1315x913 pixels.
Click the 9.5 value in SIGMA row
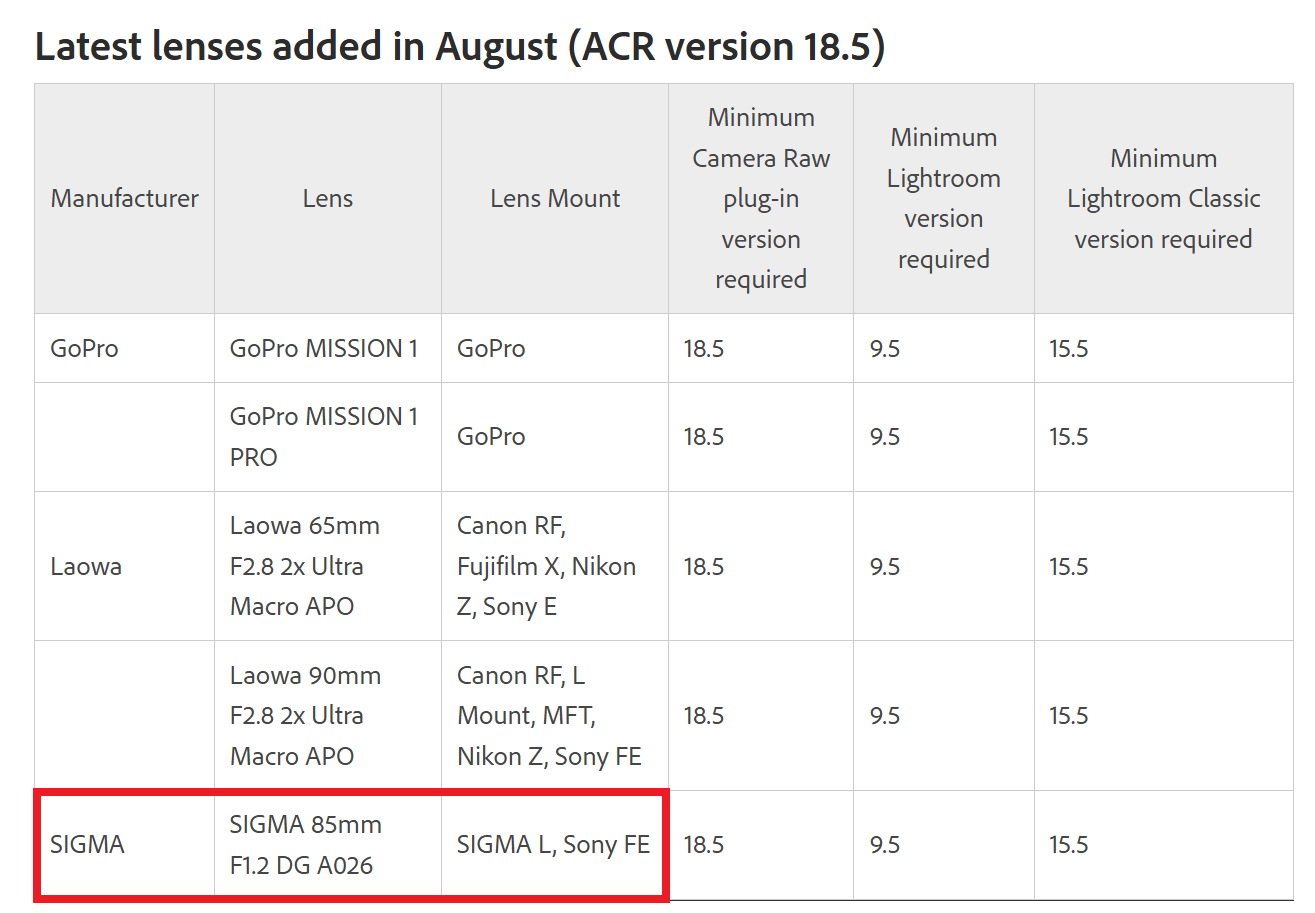[x=885, y=845]
